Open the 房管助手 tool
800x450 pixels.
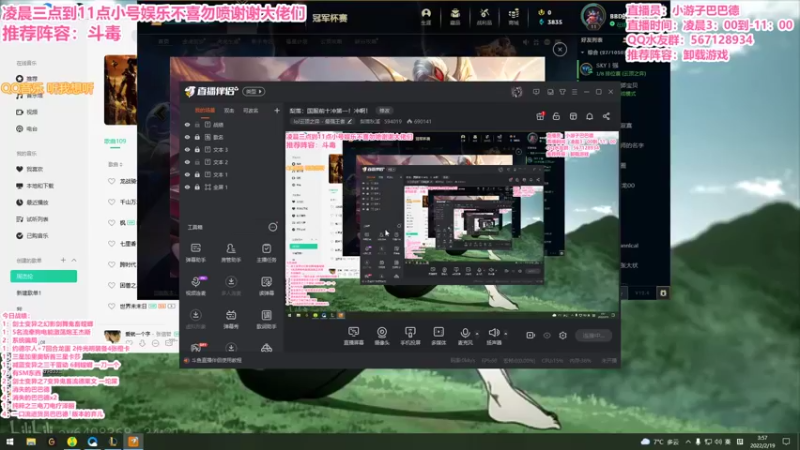231,253
